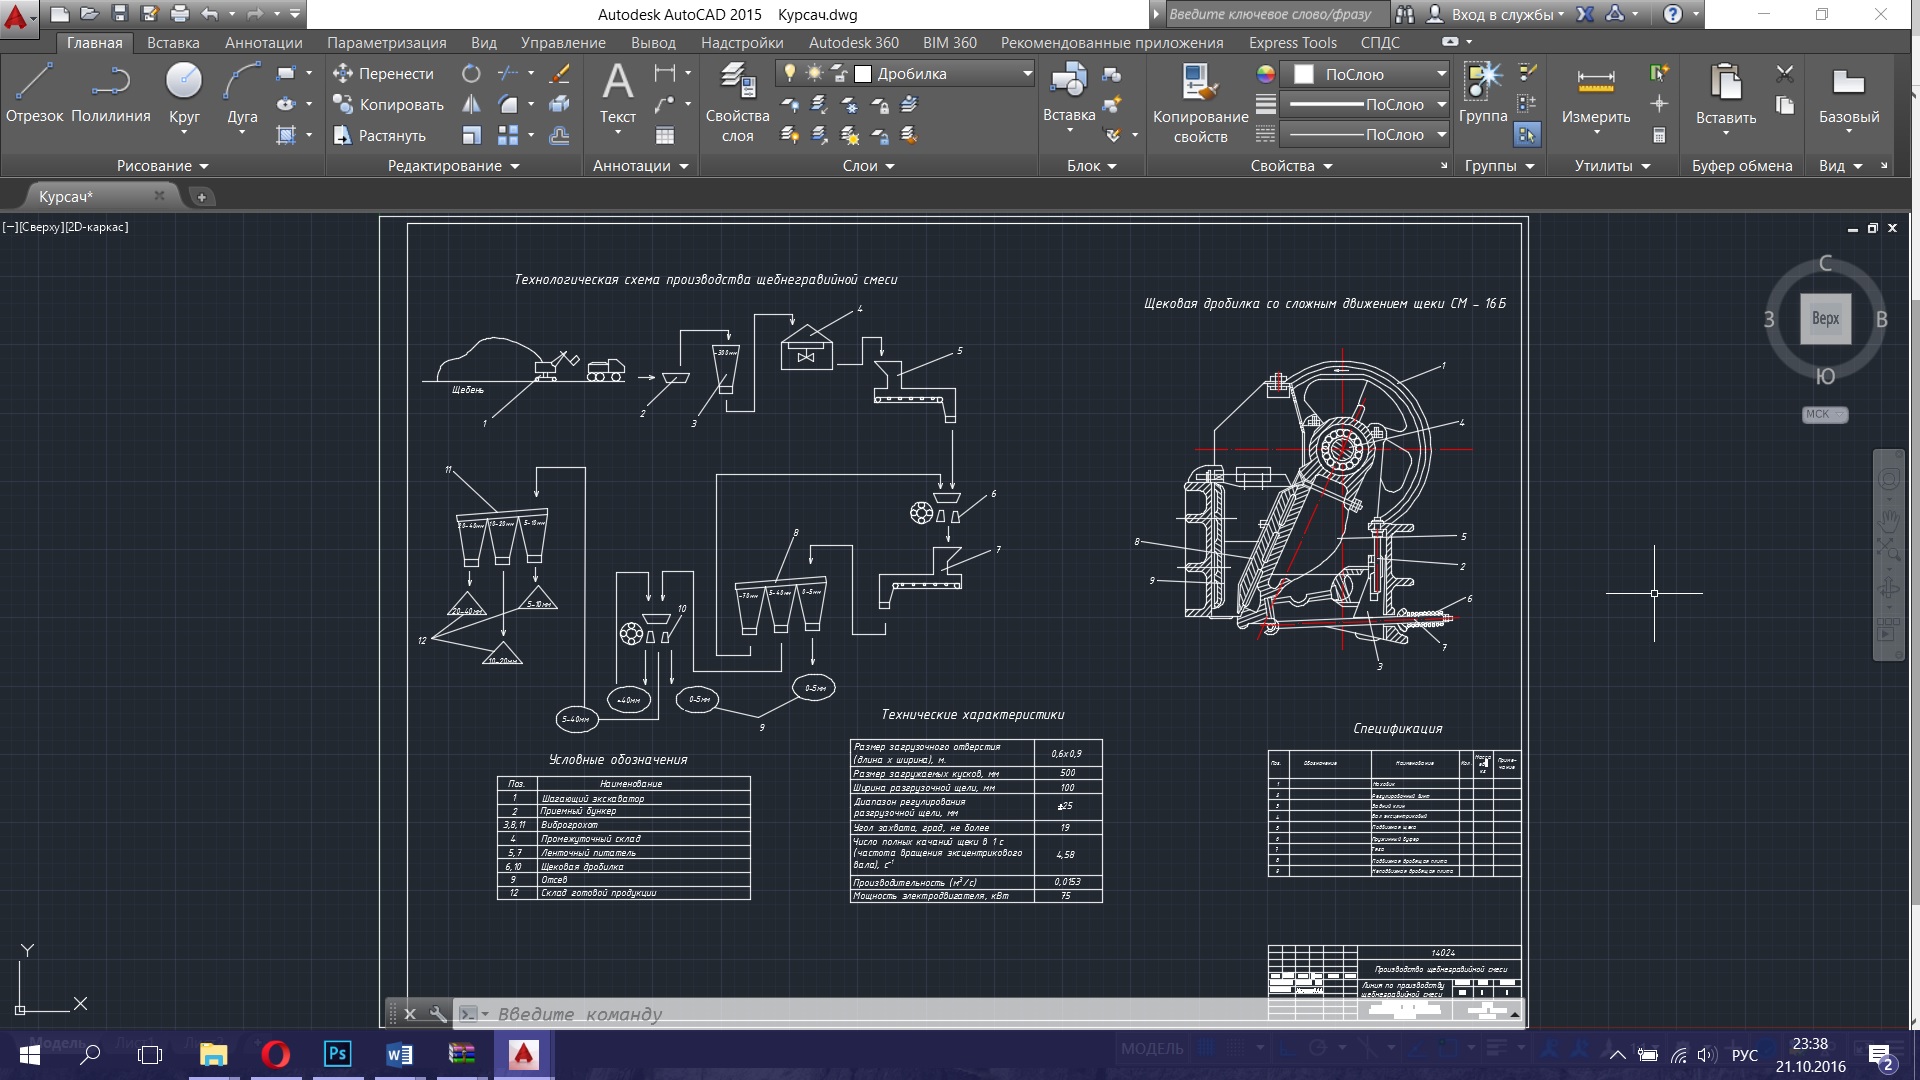1920x1080 pixels.
Task: Click the Make Object's Layer Current icon
Action: [909, 104]
